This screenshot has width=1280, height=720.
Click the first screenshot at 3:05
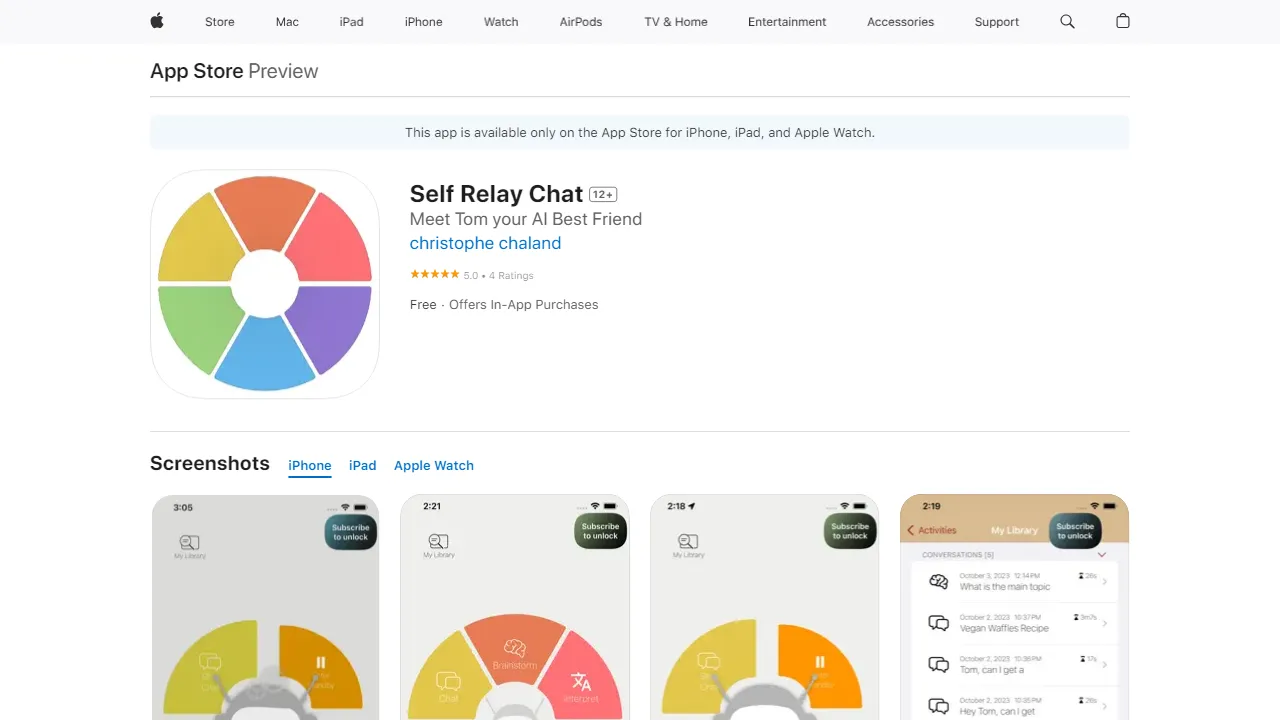[265, 607]
